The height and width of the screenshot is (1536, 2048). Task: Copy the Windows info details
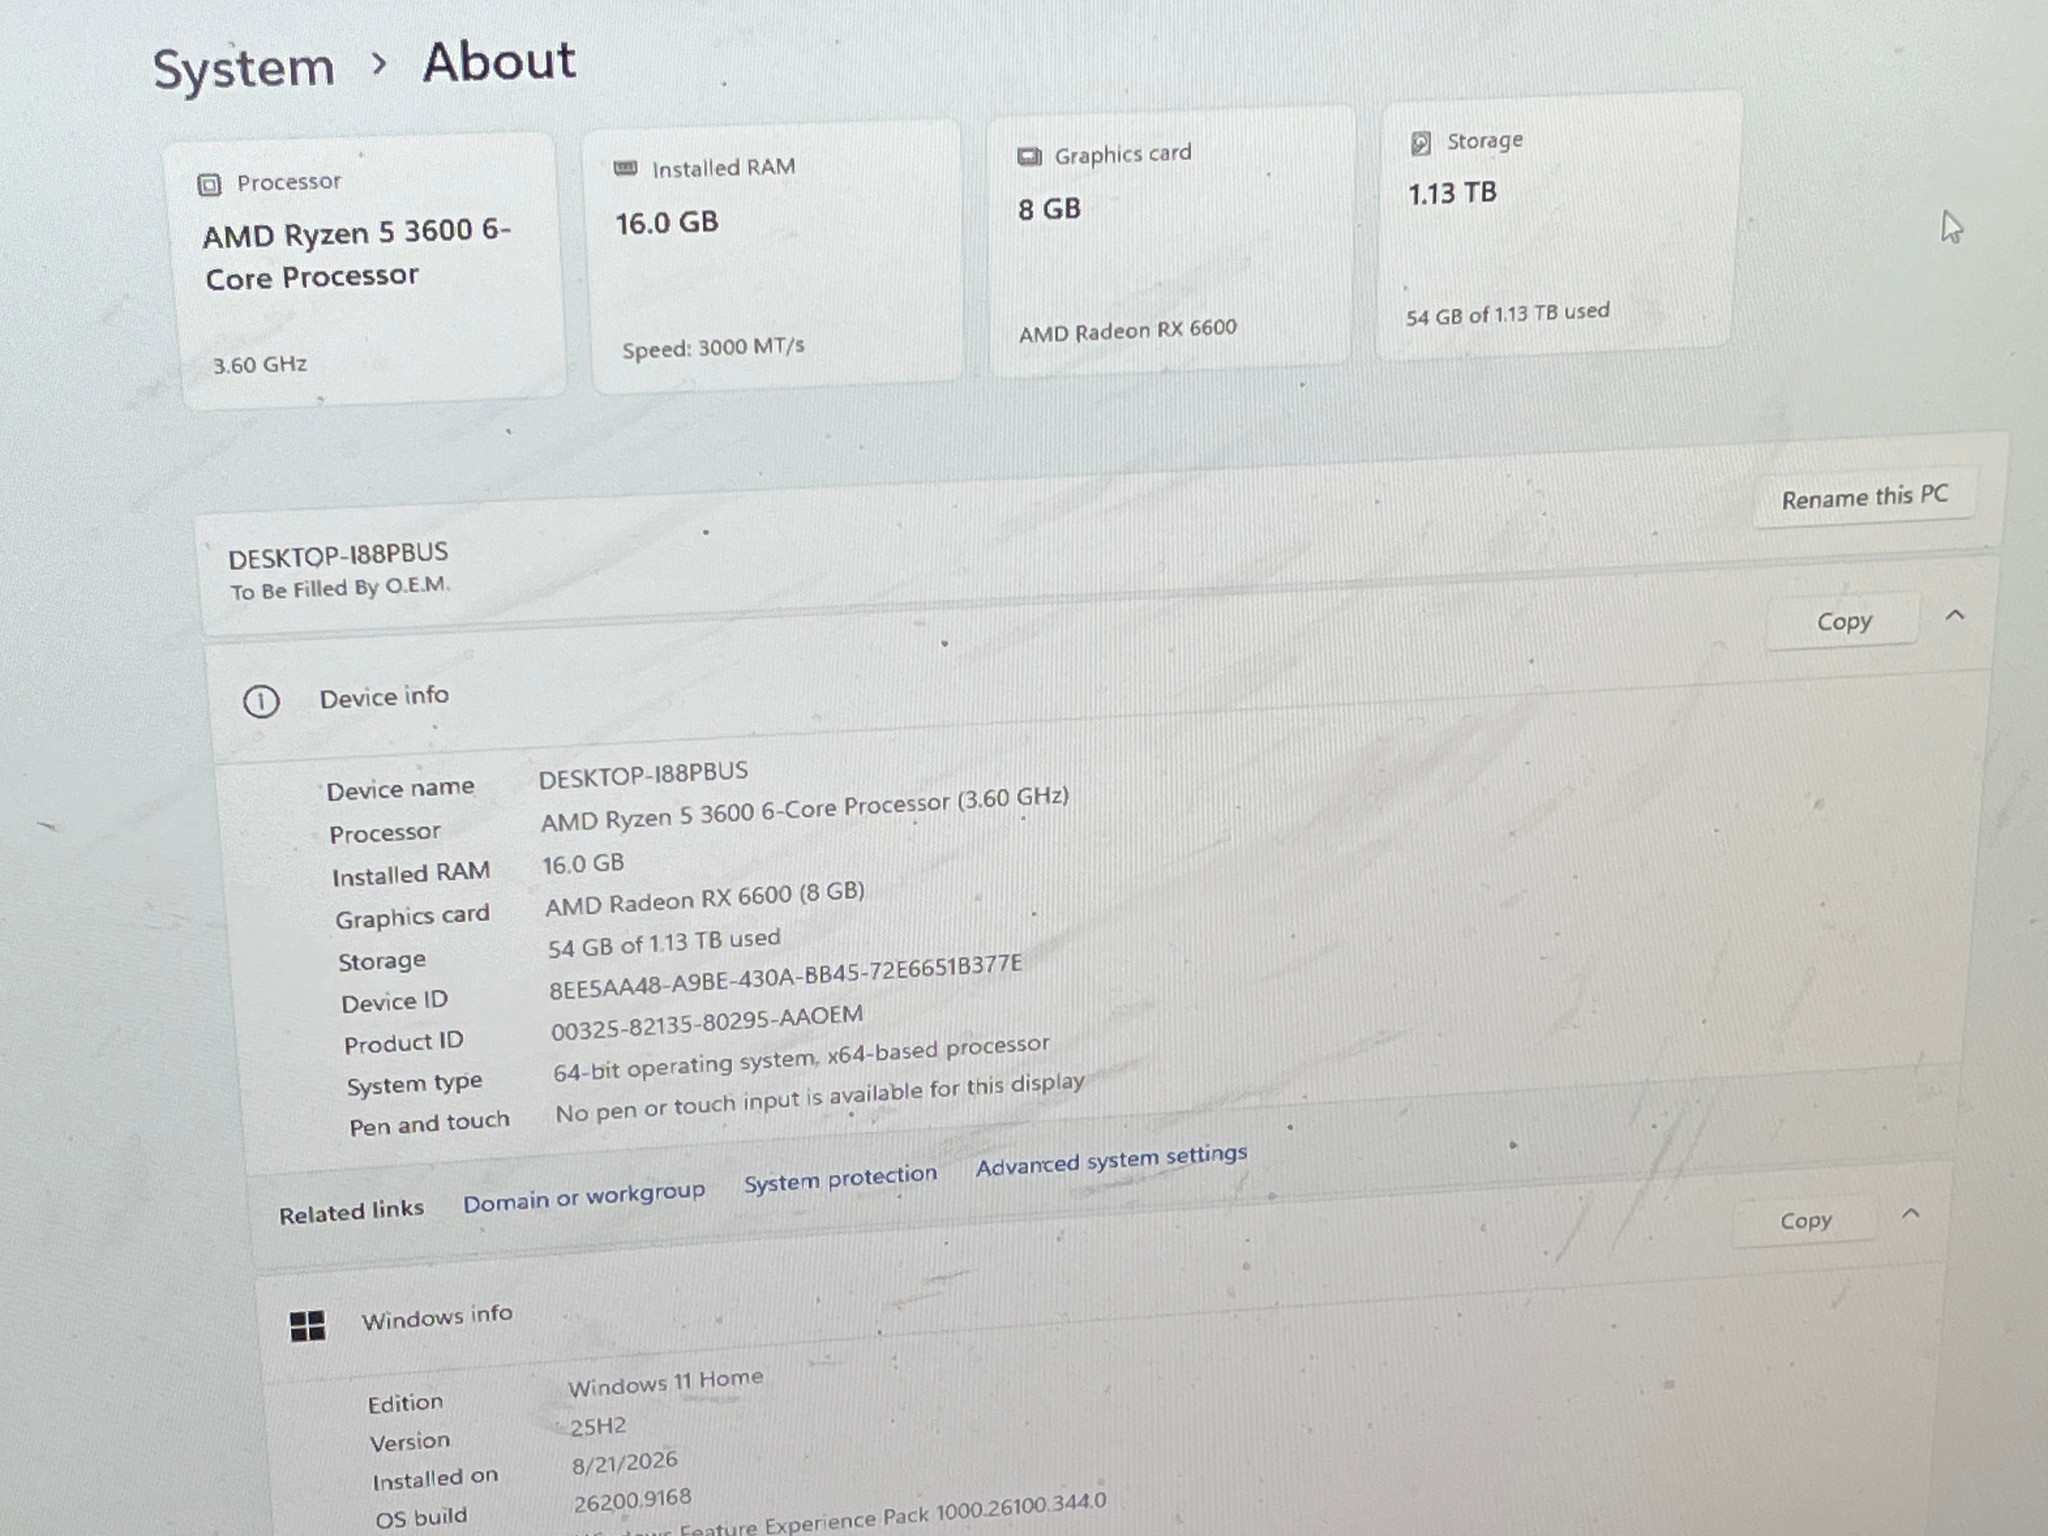point(1805,1221)
